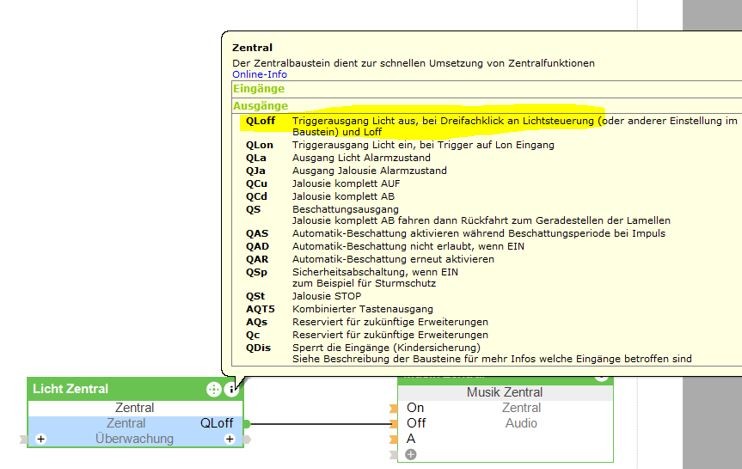Click the QAS output row
The height and width of the screenshot is (469, 742).
click(455, 234)
